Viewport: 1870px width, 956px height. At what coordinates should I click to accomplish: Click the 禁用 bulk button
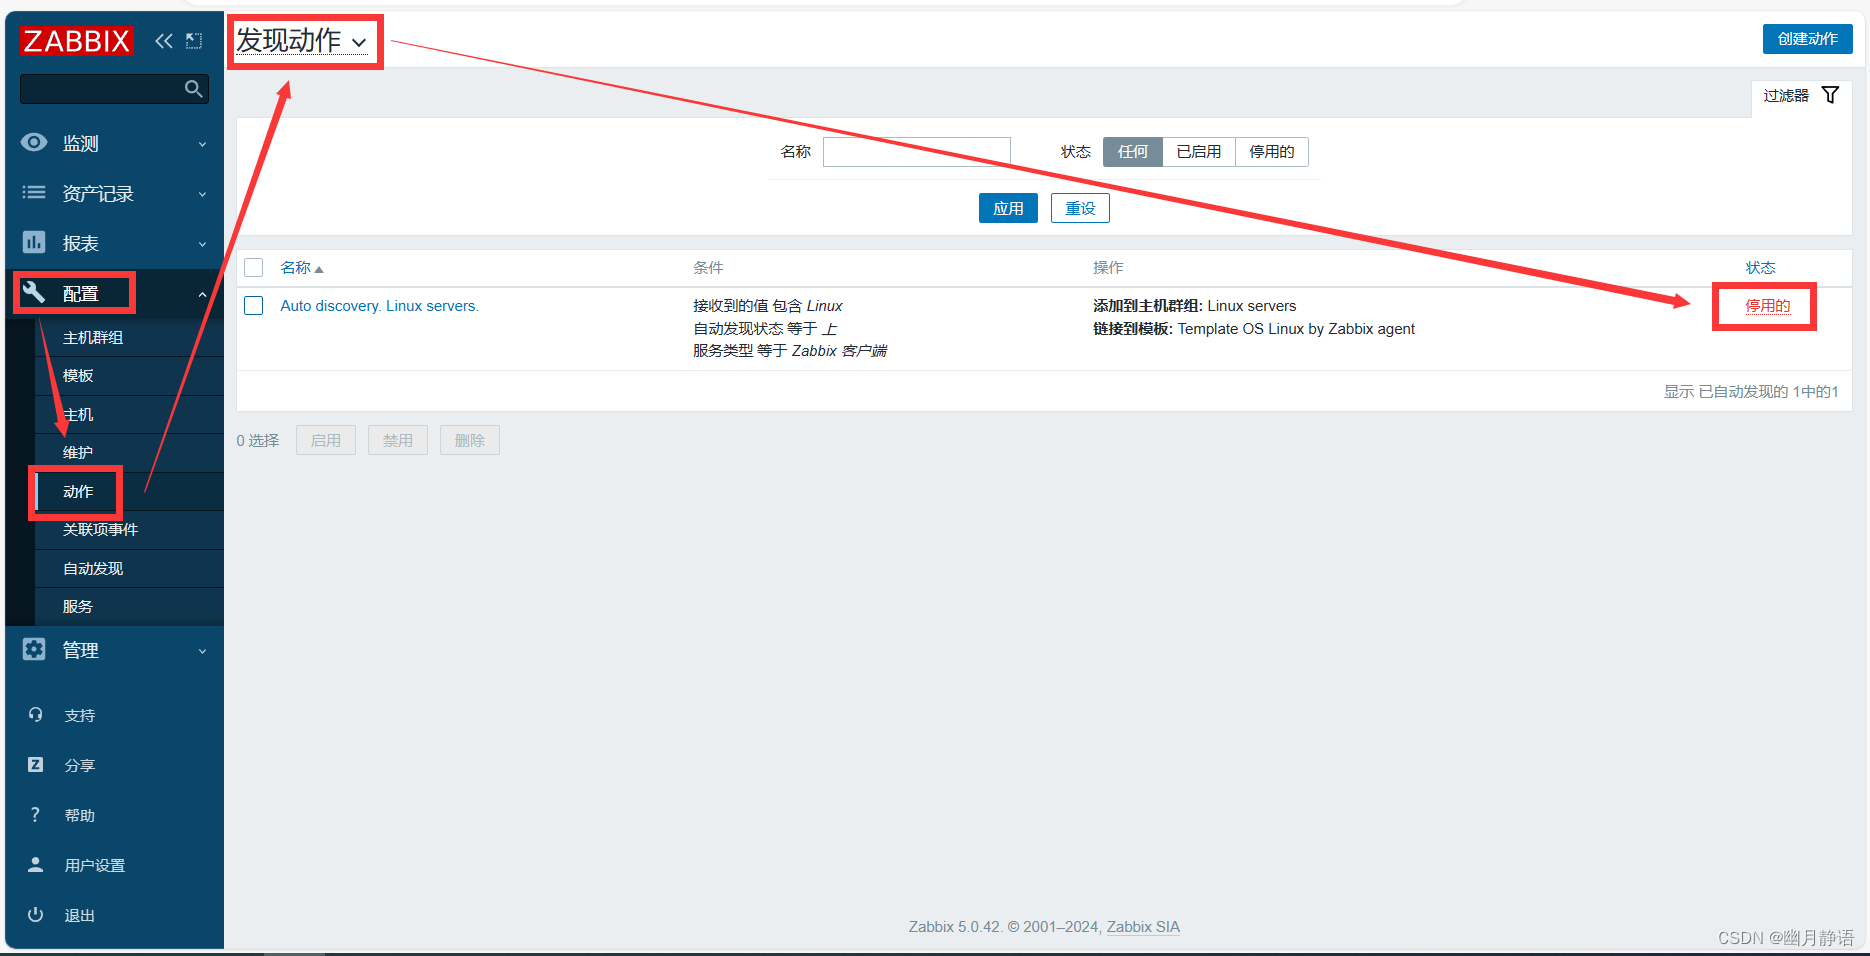398,440
